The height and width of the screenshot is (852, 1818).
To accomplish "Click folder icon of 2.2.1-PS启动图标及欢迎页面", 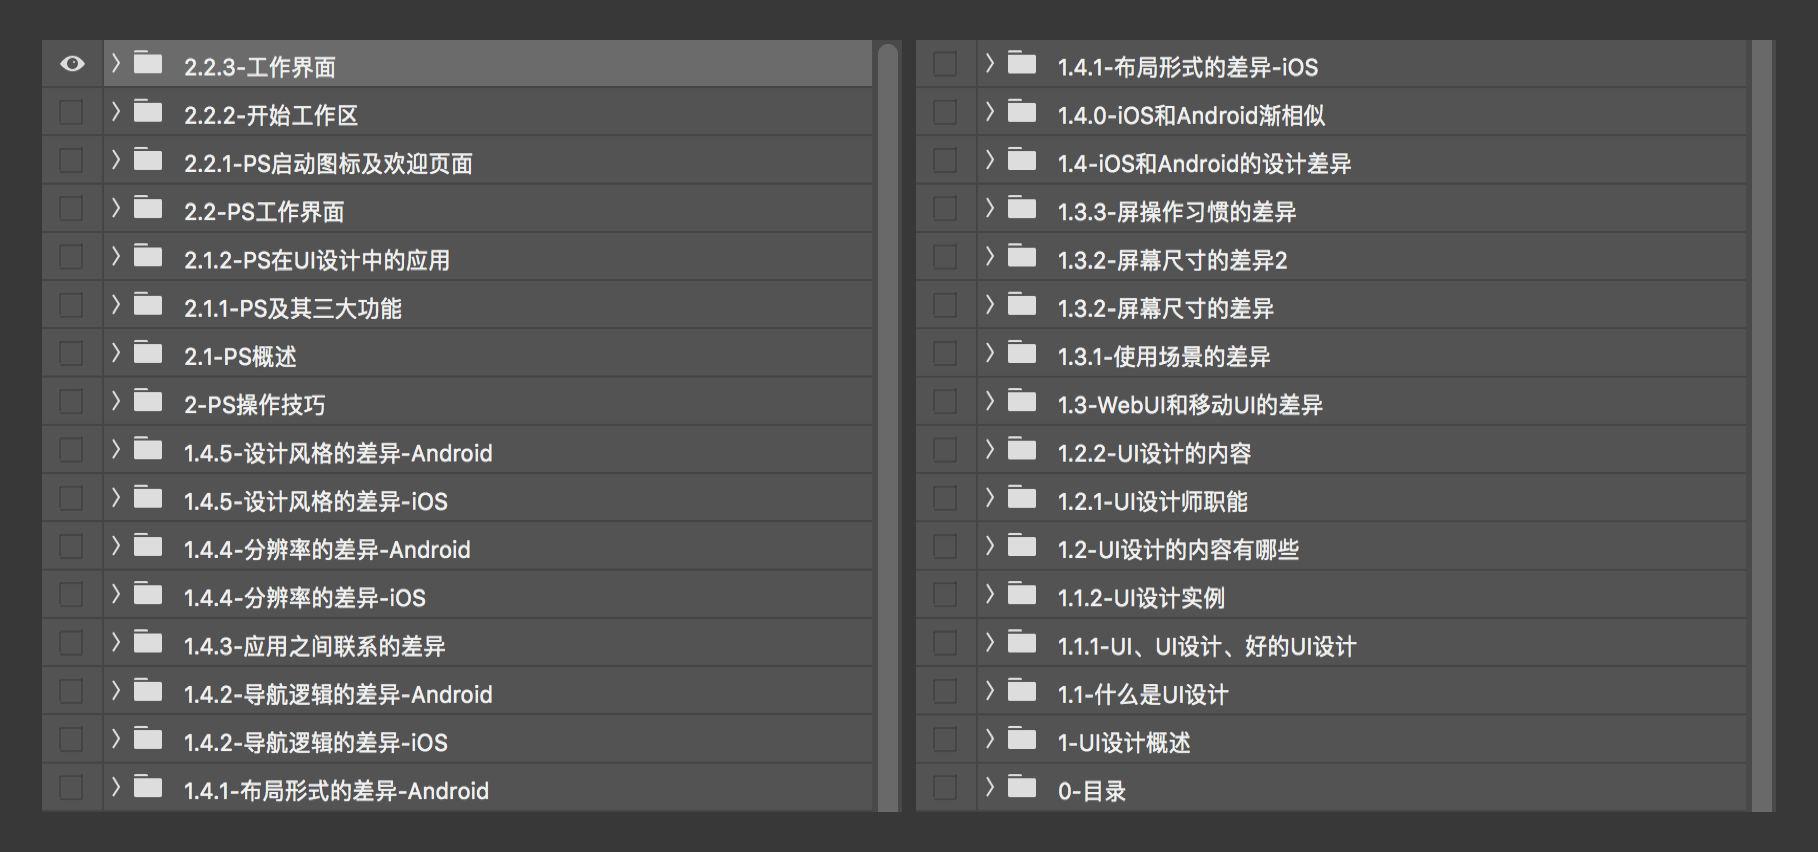I will coord(148,160).
